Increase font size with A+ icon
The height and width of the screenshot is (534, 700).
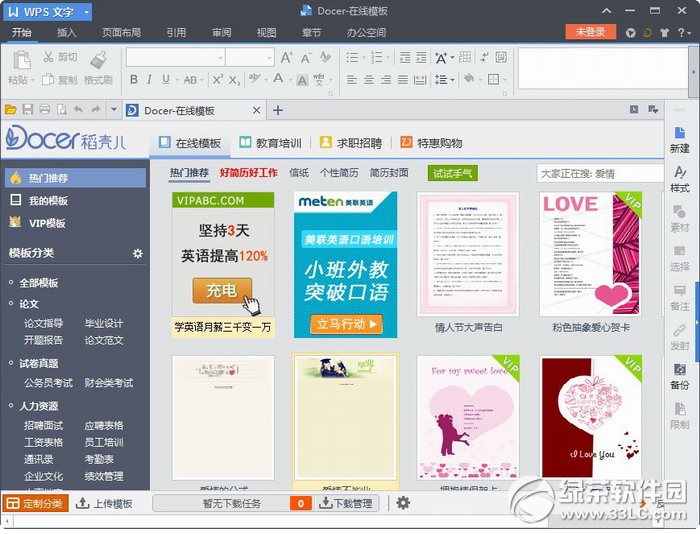[x=287, y=57]
